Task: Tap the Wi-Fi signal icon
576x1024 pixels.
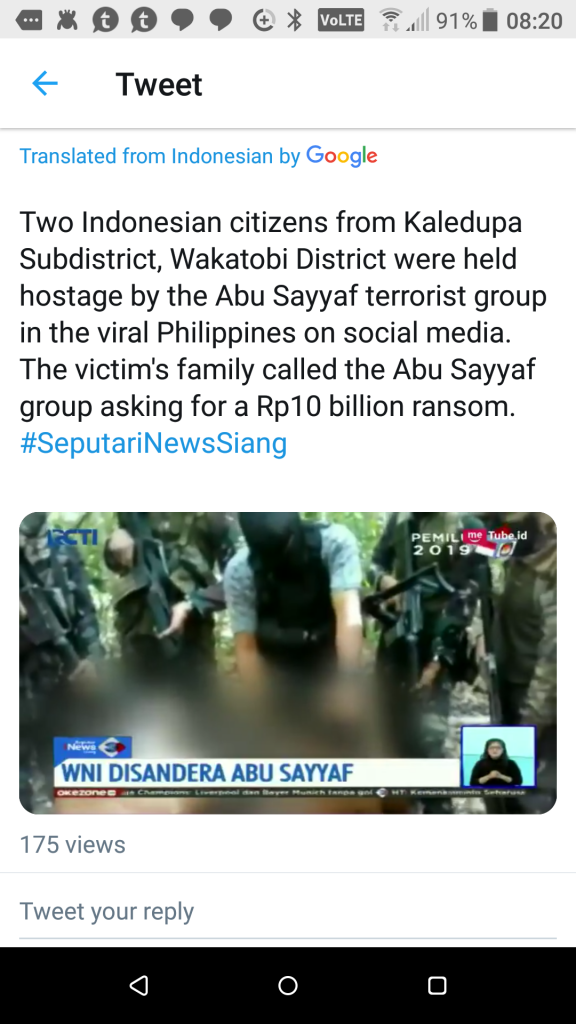Action: [390, 20]
